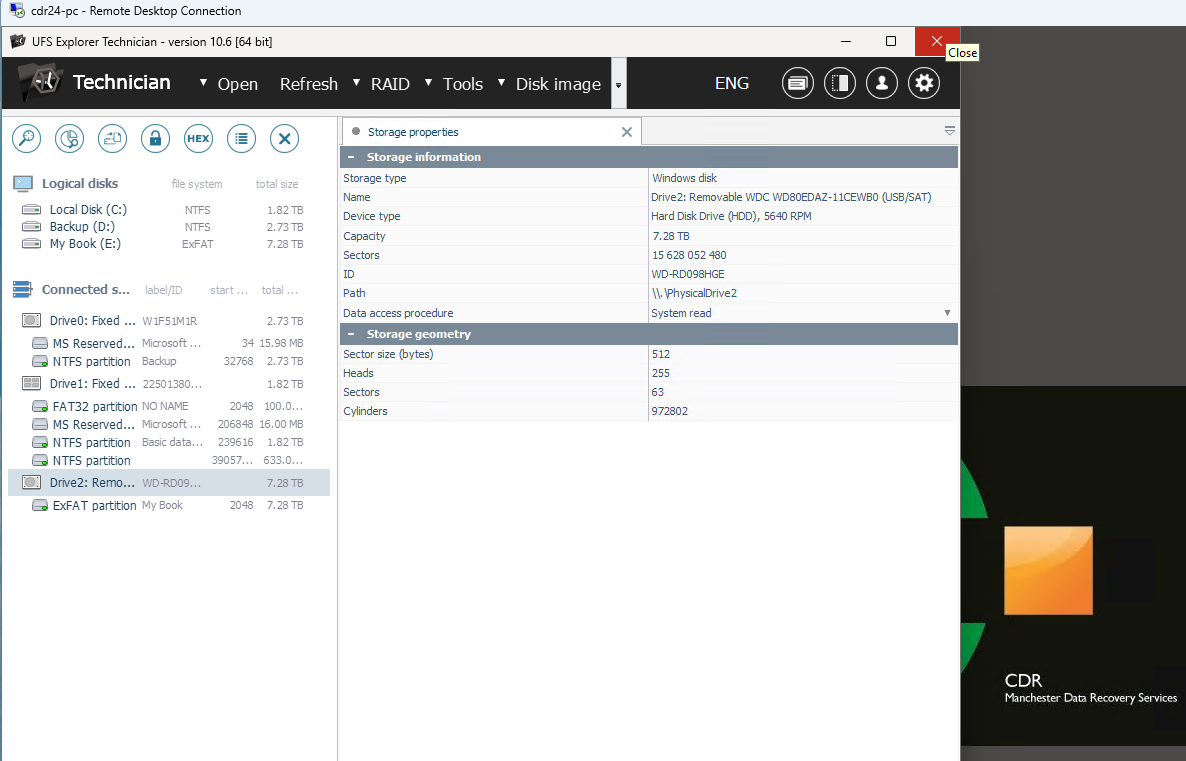Switch language via ENG button

(x=732, y=83)
